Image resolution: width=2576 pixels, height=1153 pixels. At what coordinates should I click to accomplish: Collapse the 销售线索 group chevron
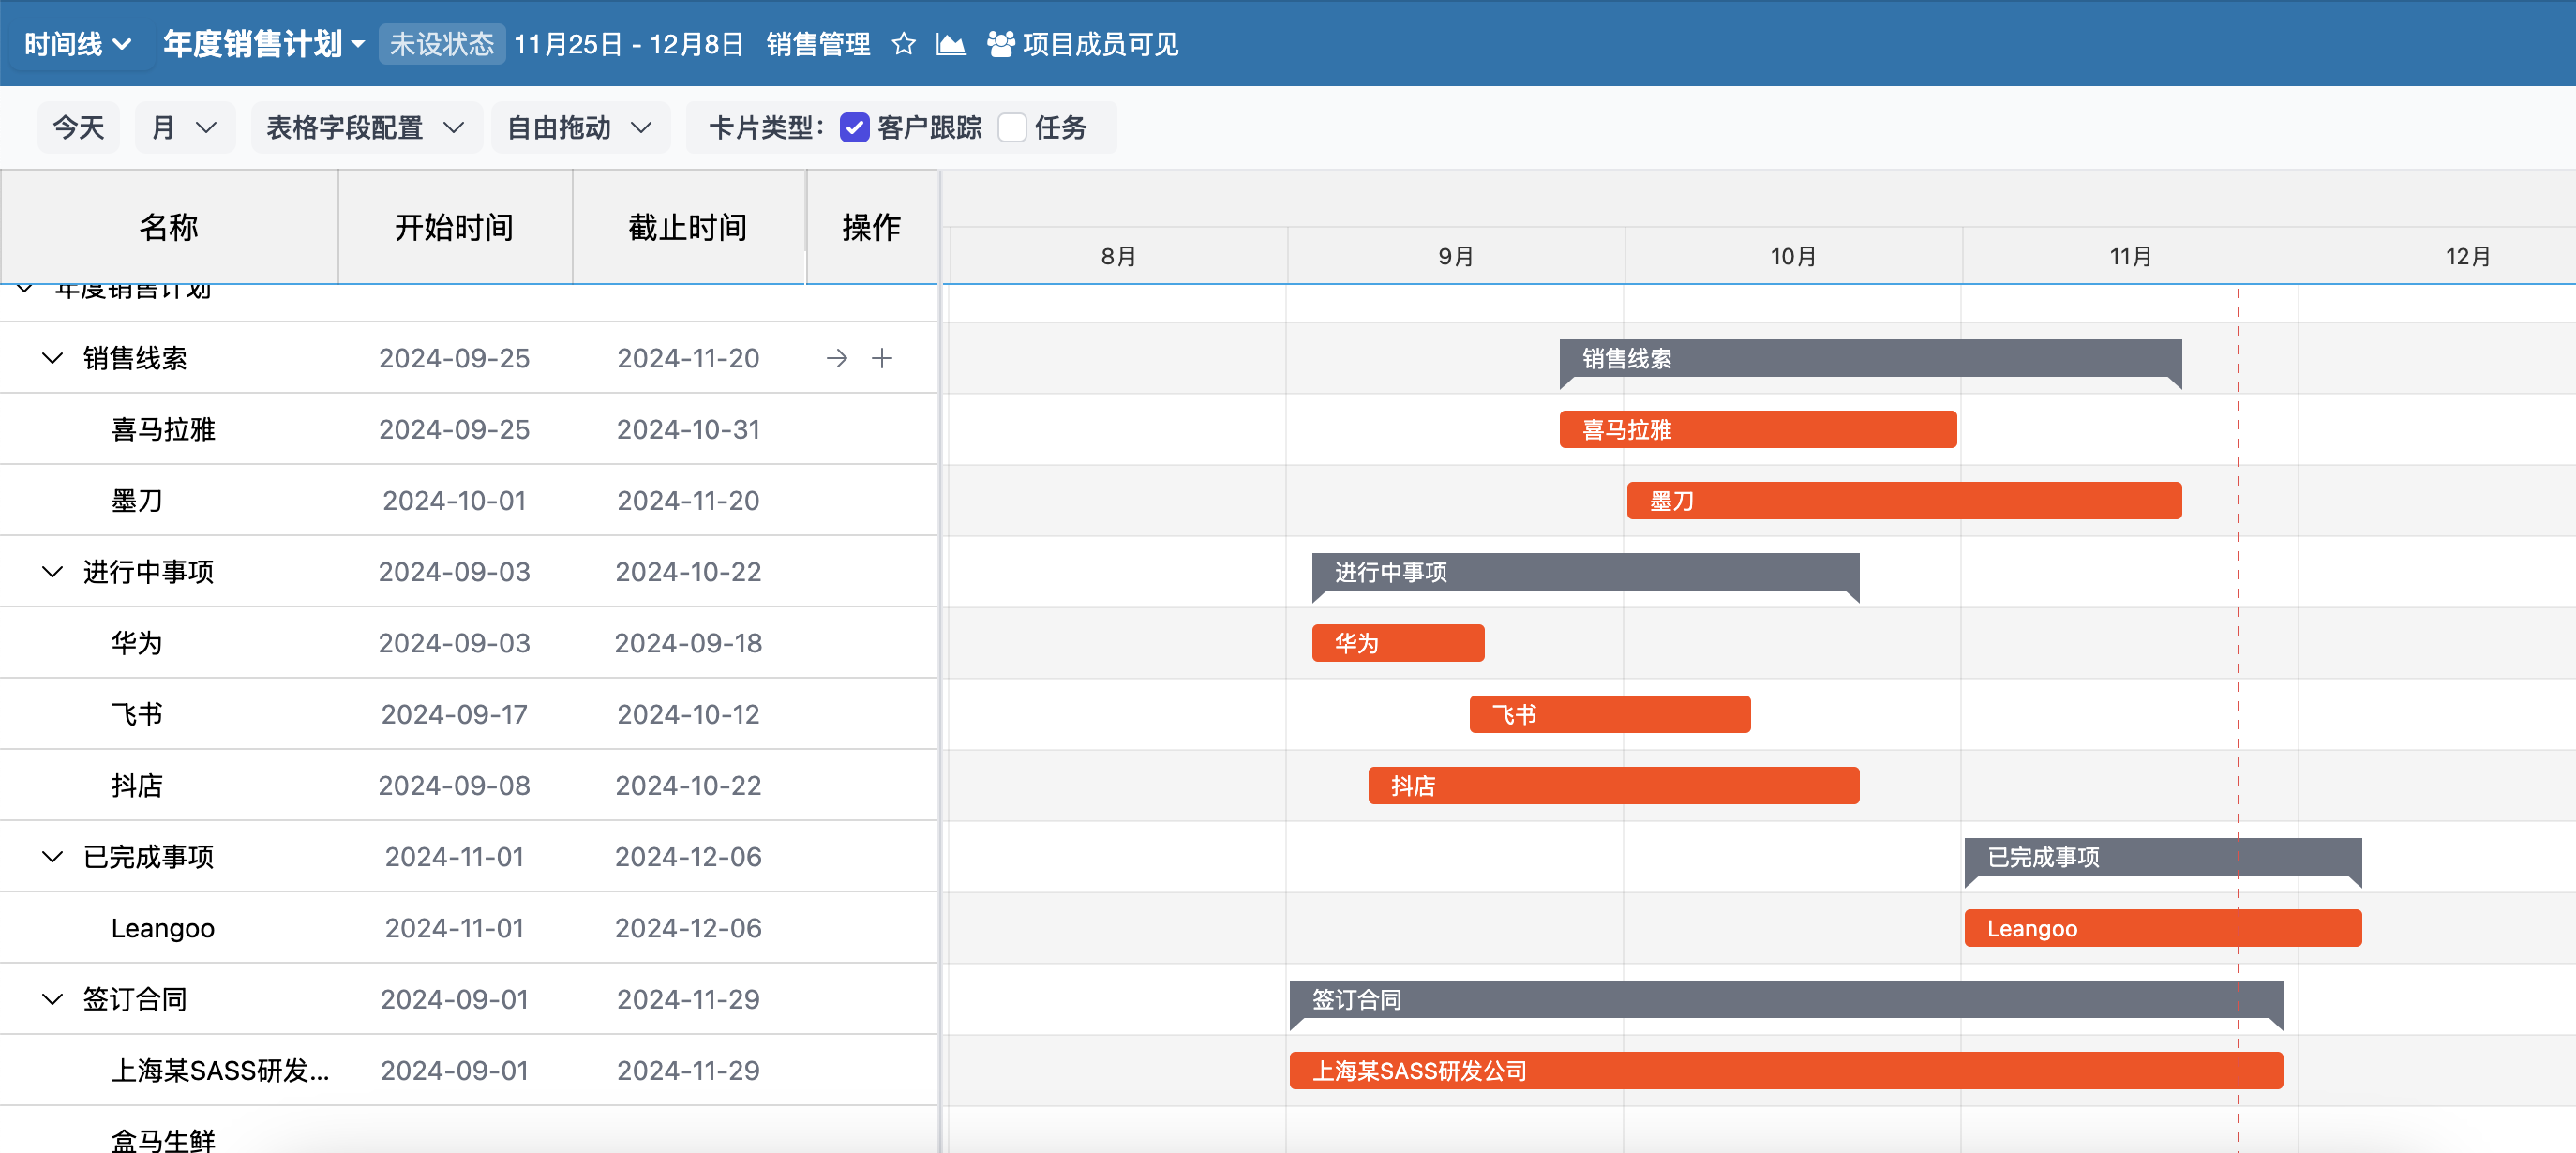coord(52,358)
